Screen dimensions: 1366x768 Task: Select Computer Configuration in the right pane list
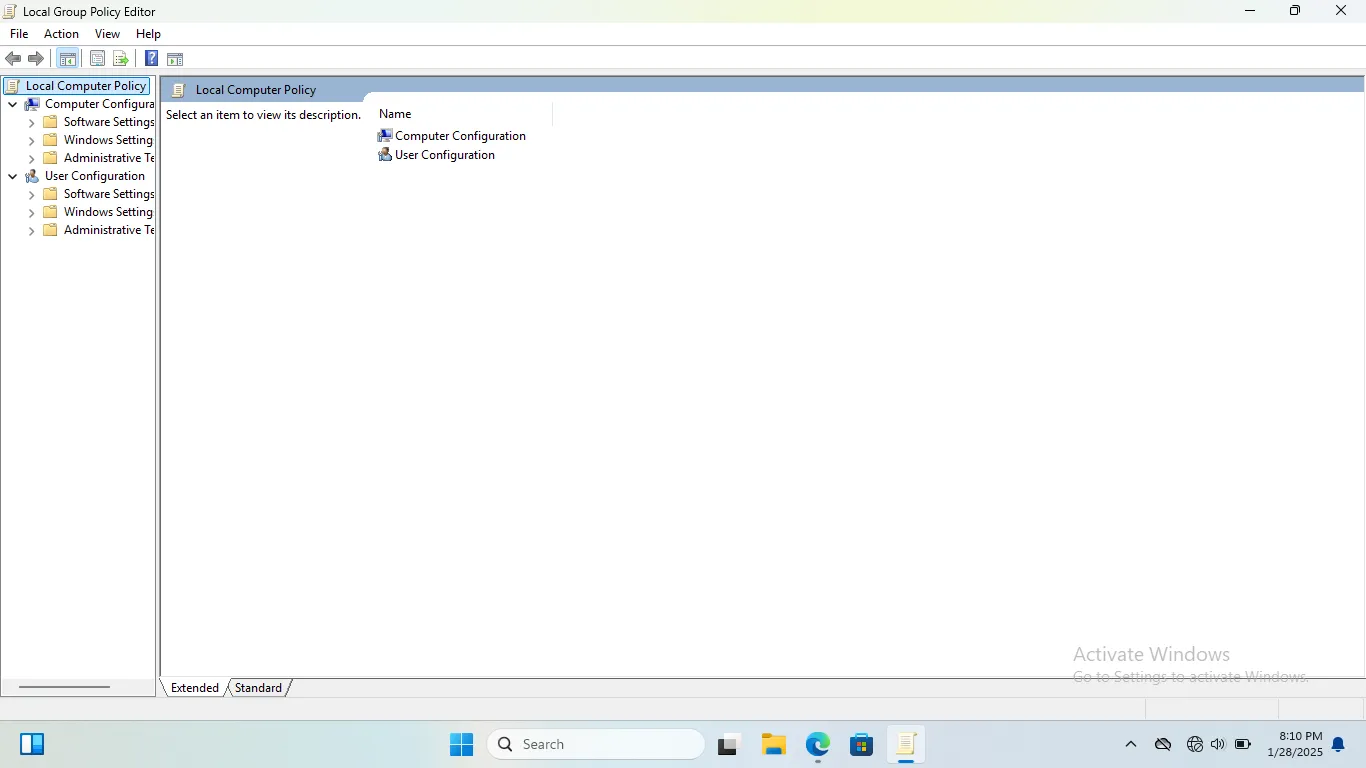coord(452,136)
